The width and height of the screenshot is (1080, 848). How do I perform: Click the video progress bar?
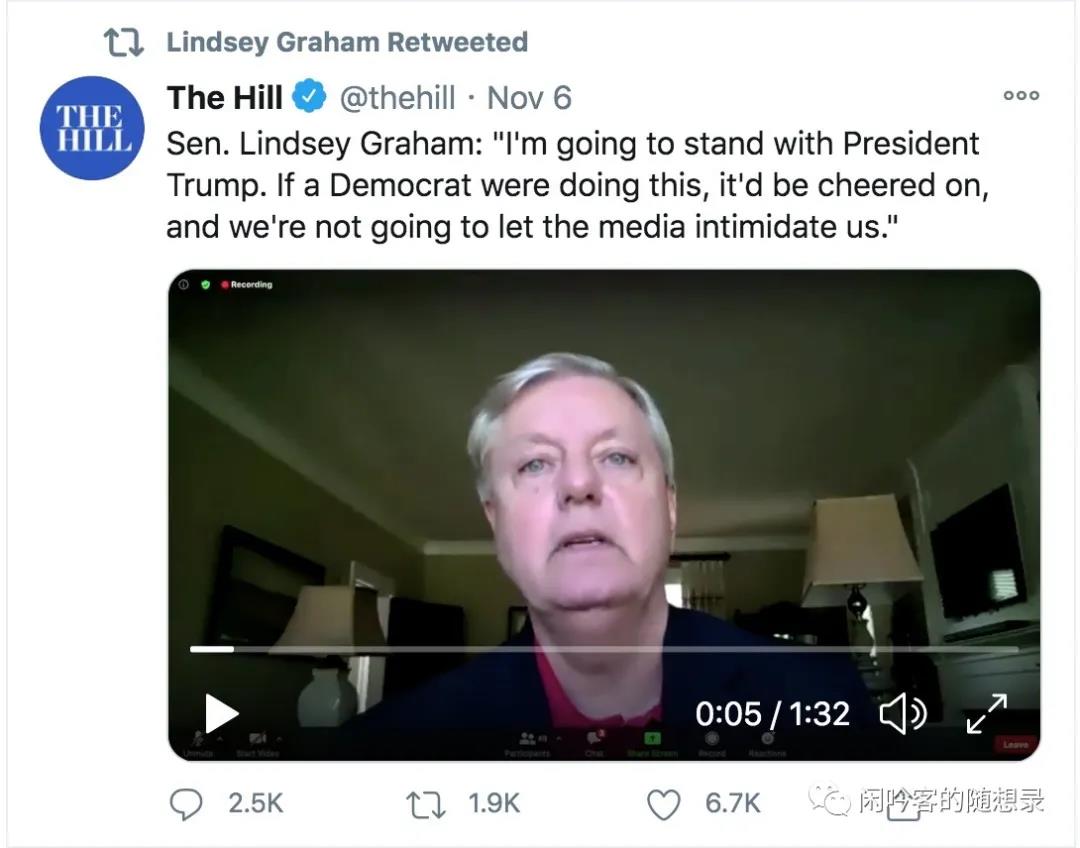click(600, 649)
